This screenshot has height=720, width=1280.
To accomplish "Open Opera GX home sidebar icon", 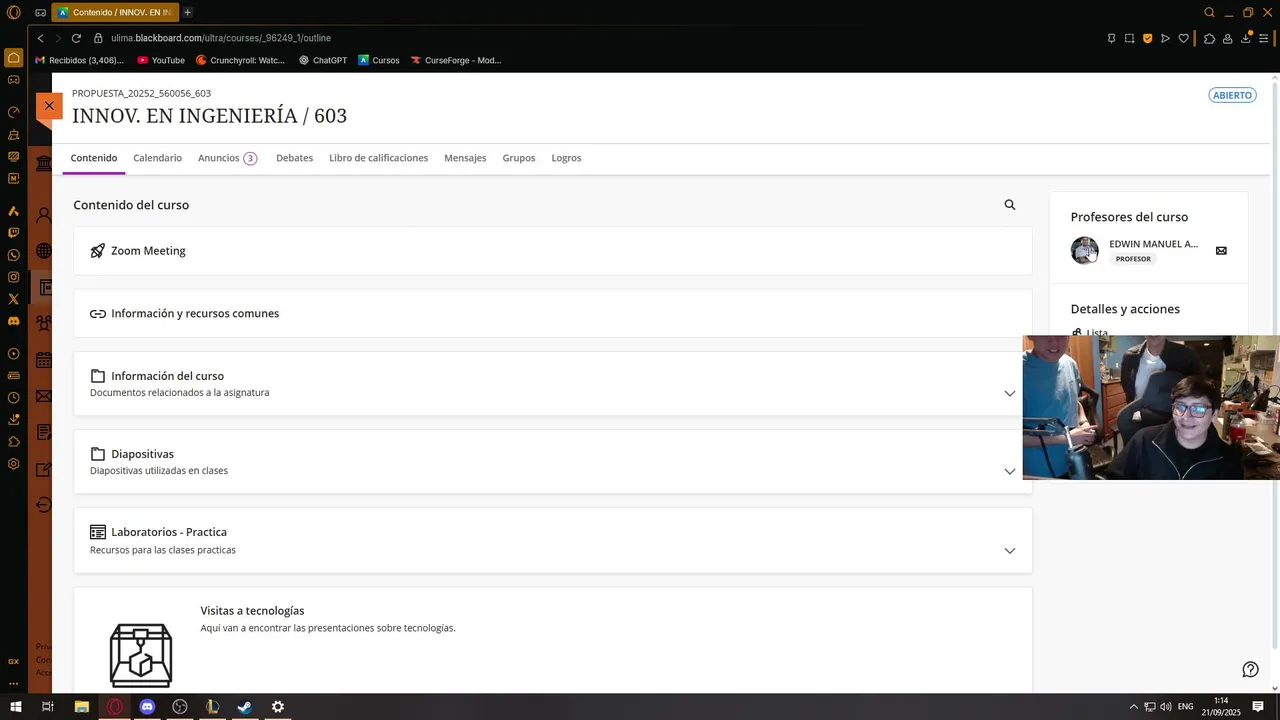I will click(14, 58).
